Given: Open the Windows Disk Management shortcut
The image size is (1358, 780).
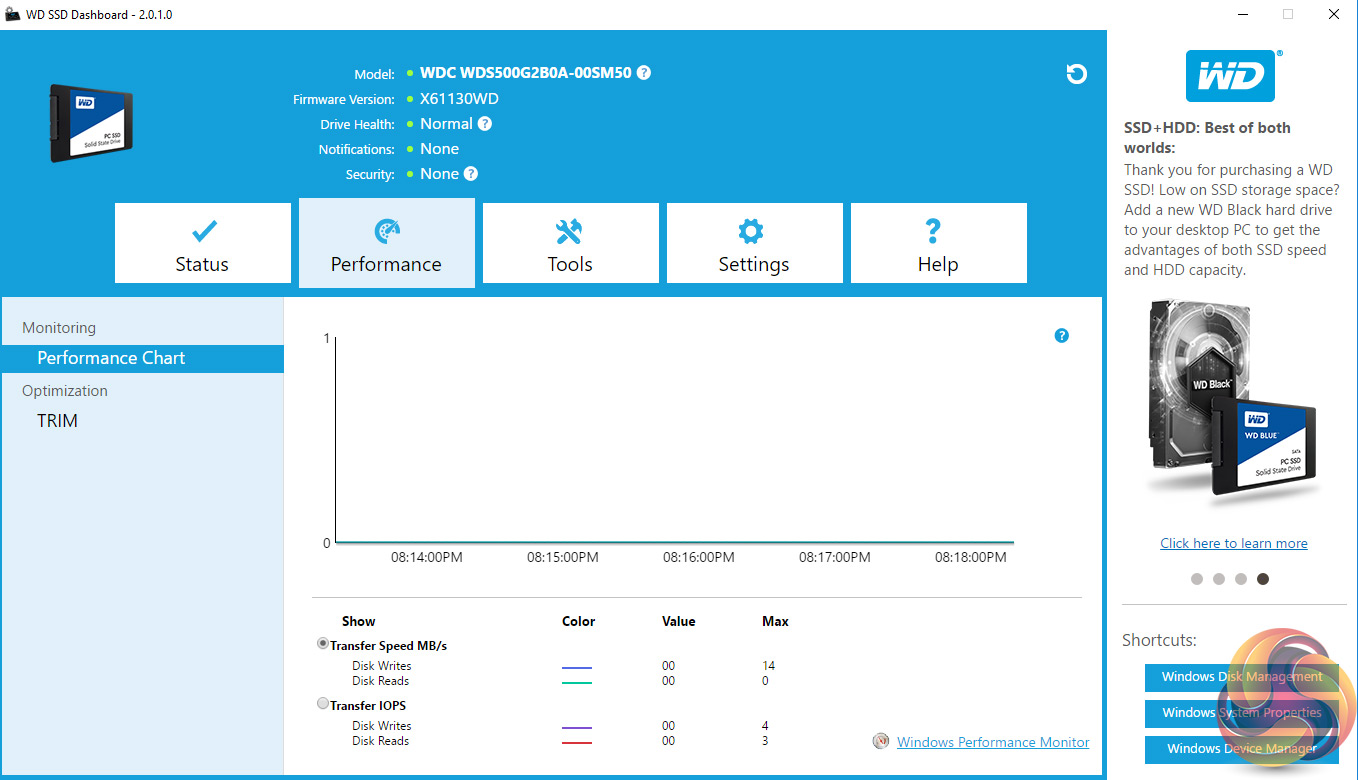Looking at the screenshot, I should point(1241,677).
